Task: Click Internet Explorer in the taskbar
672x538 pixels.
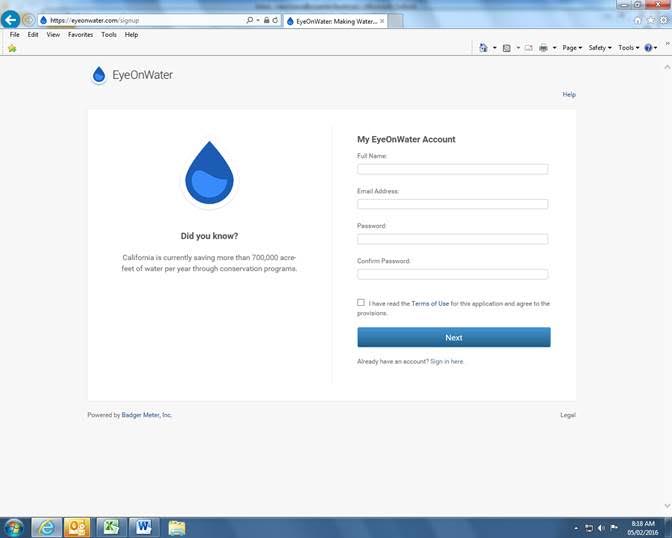Action: (46, 528)
